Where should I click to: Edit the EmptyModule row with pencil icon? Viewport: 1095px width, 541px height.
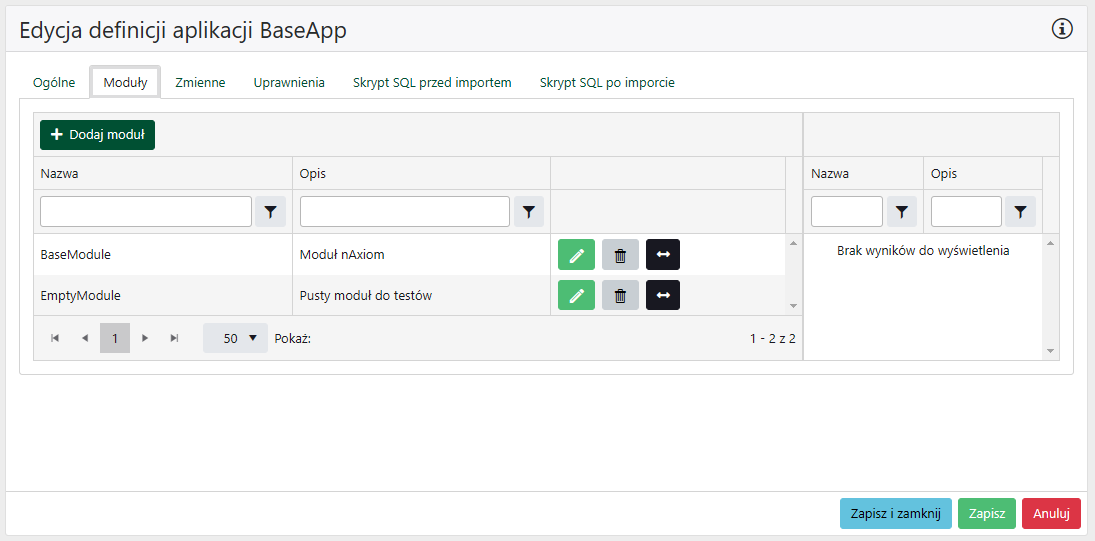(x=576, y=295)
